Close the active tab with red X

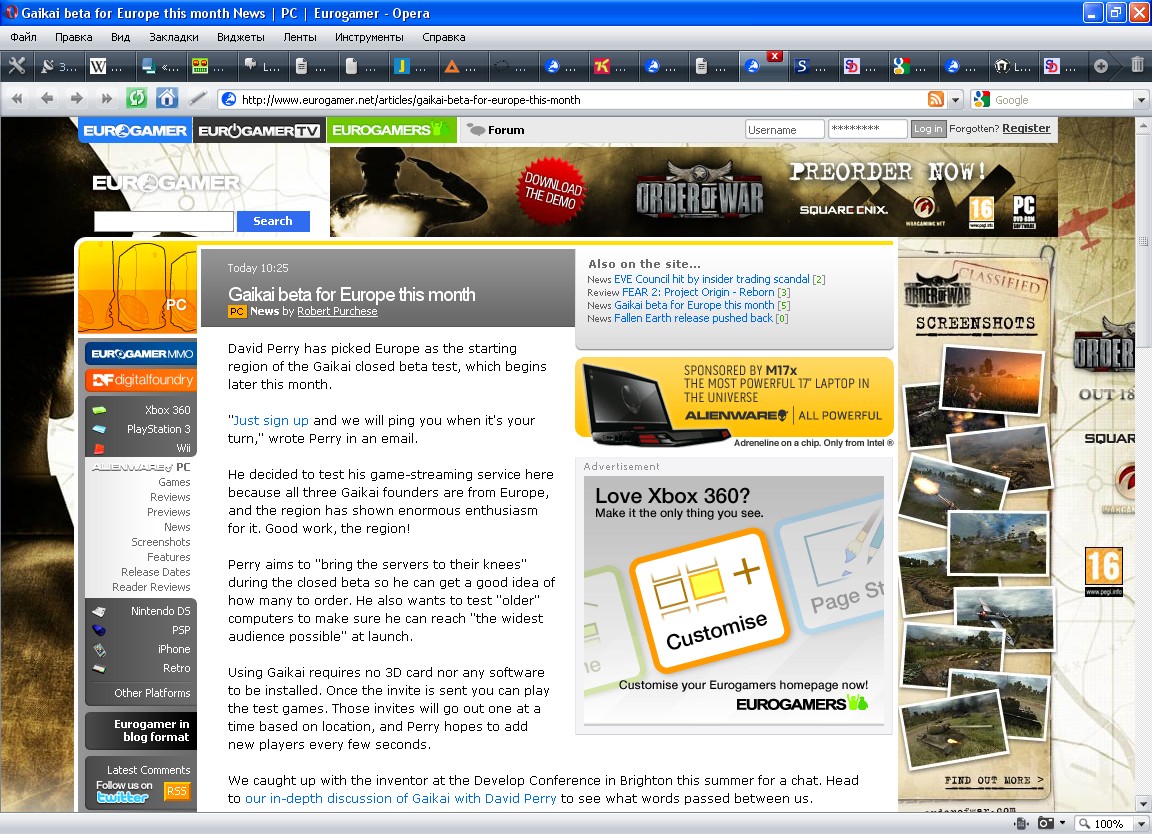[774, 56]
